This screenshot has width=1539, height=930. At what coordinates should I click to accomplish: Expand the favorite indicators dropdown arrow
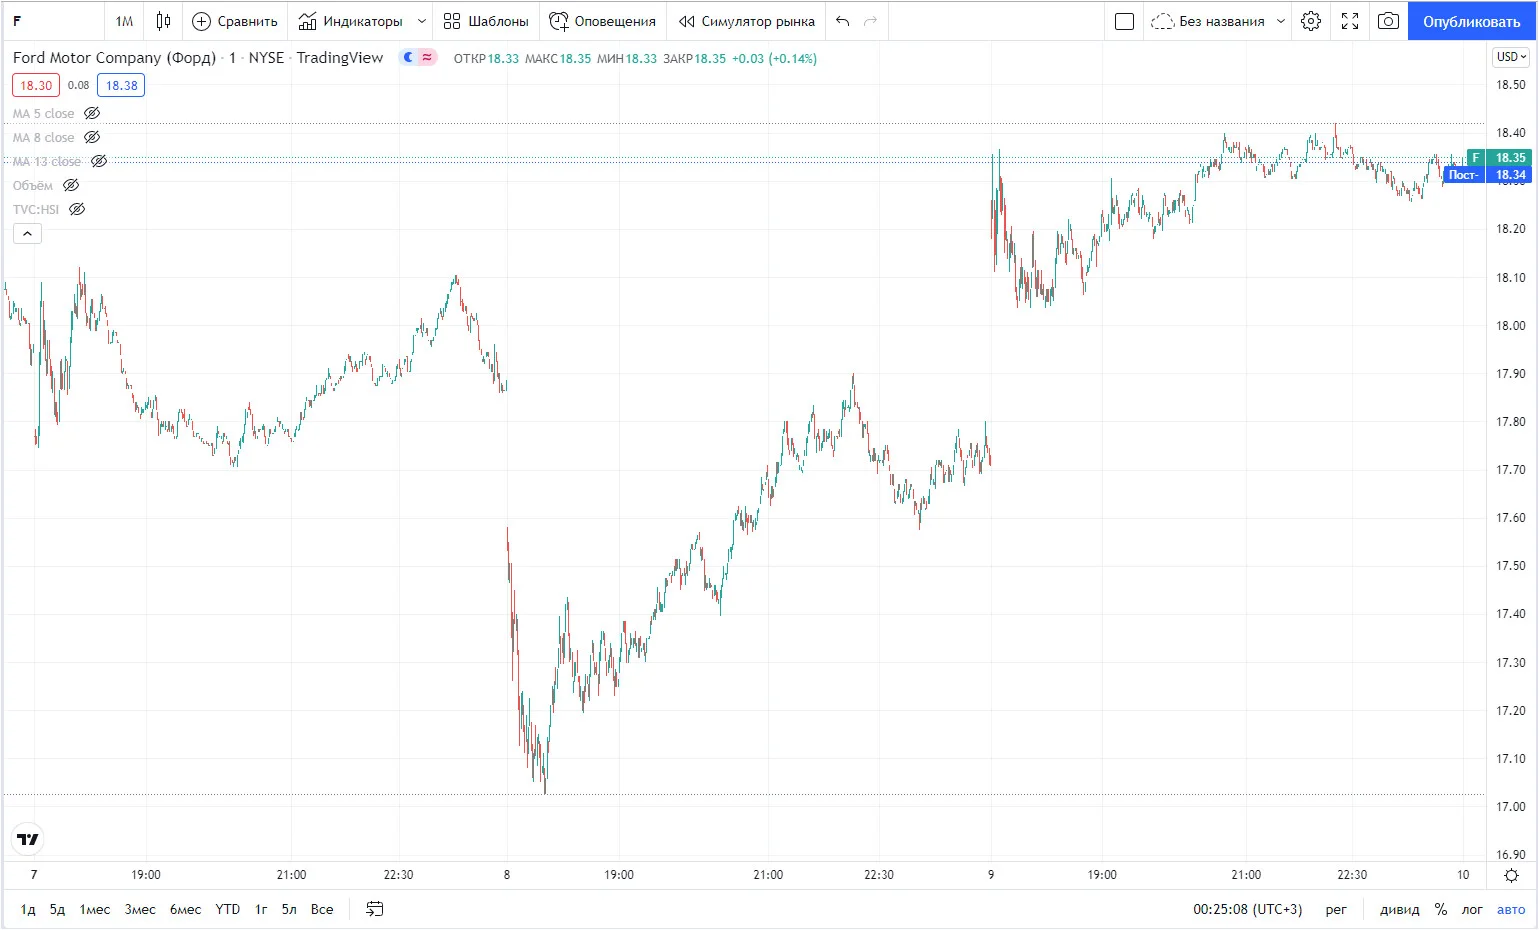[x=422, y=21]
